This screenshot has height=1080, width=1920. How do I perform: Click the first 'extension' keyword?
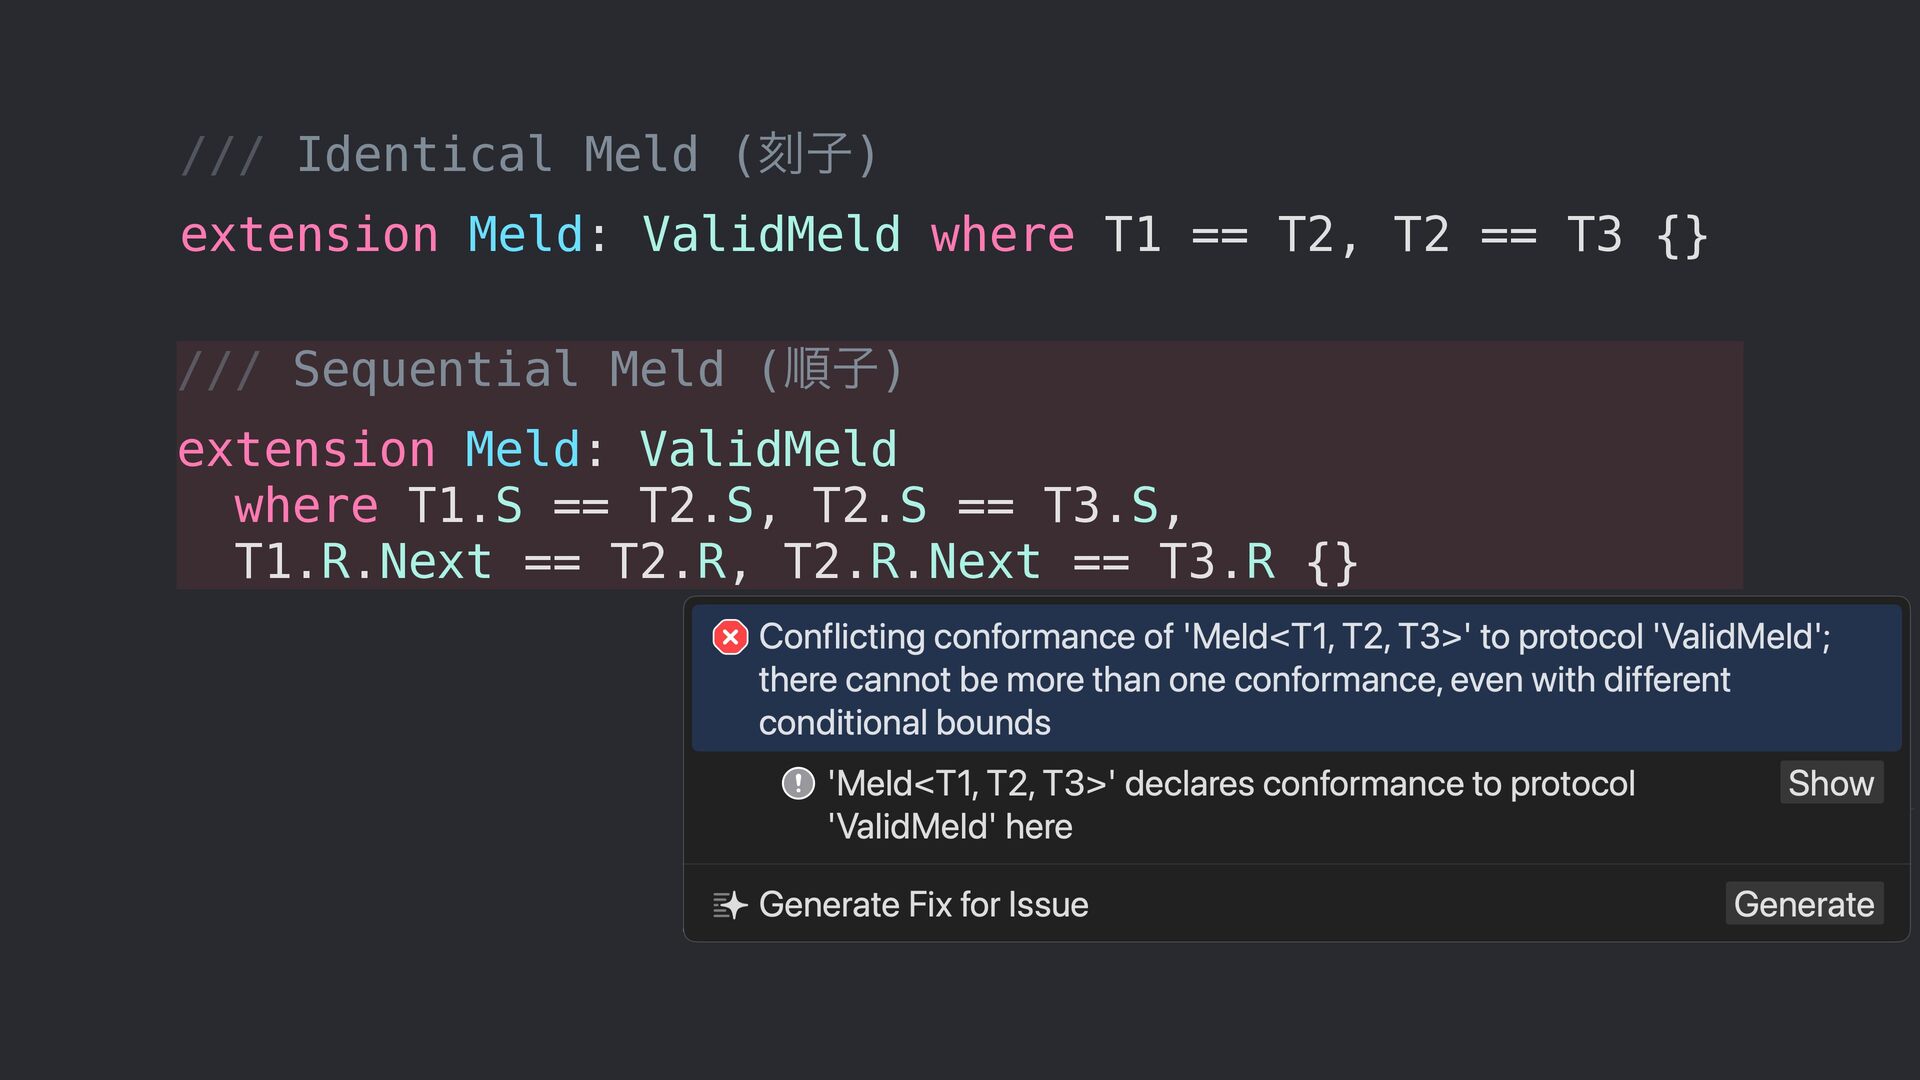click(309, 235)
